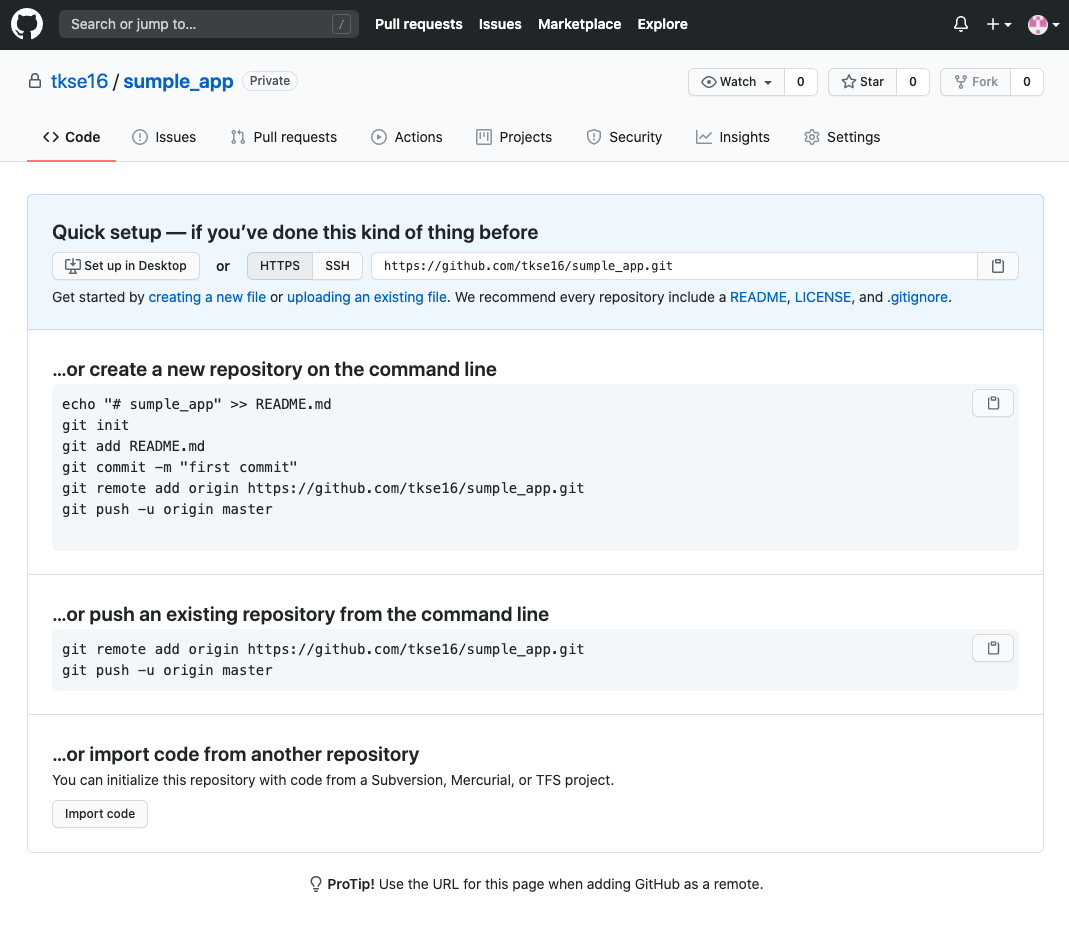Select the HTTPS clone option

279,266
